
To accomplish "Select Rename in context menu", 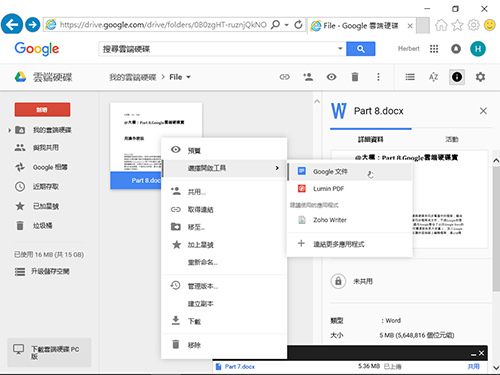I will point(224,262).
